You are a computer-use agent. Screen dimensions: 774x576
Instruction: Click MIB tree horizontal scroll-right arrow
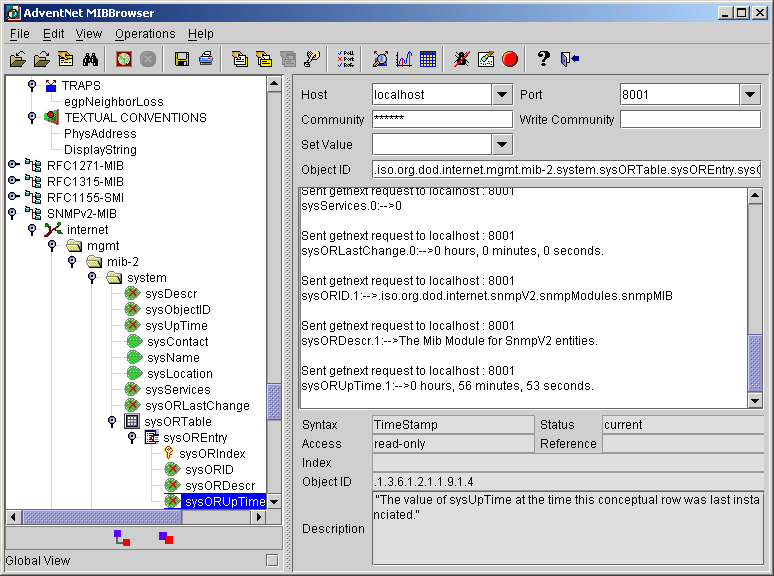[x=258, y=517]
